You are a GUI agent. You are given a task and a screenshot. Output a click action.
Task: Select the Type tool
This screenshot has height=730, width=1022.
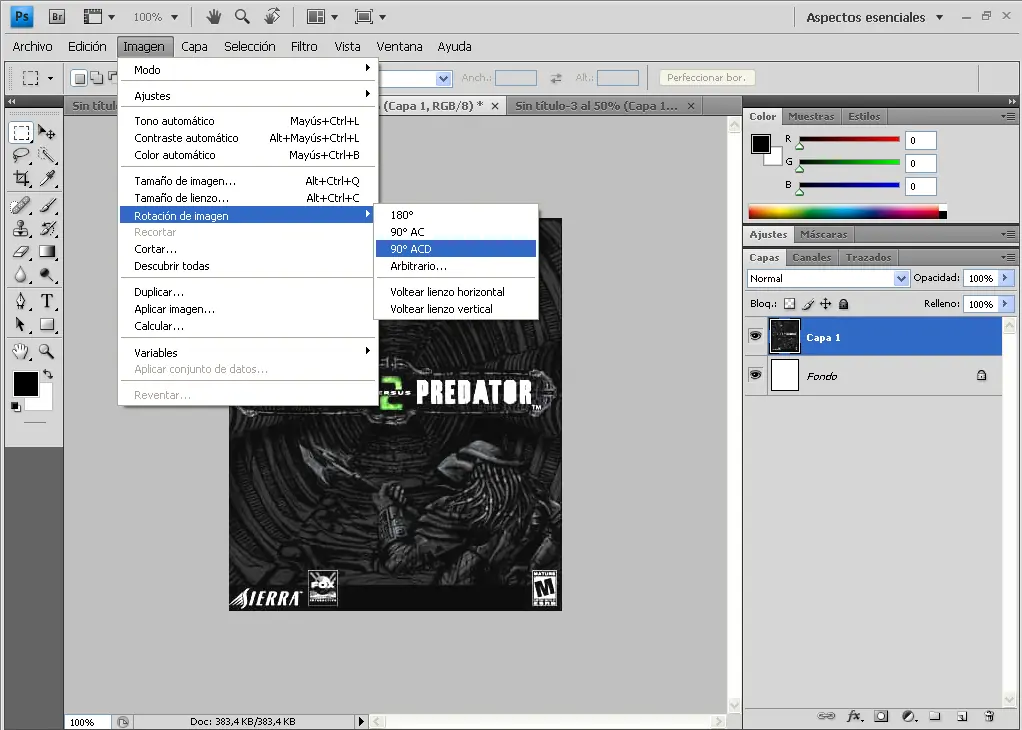point(46,301)
